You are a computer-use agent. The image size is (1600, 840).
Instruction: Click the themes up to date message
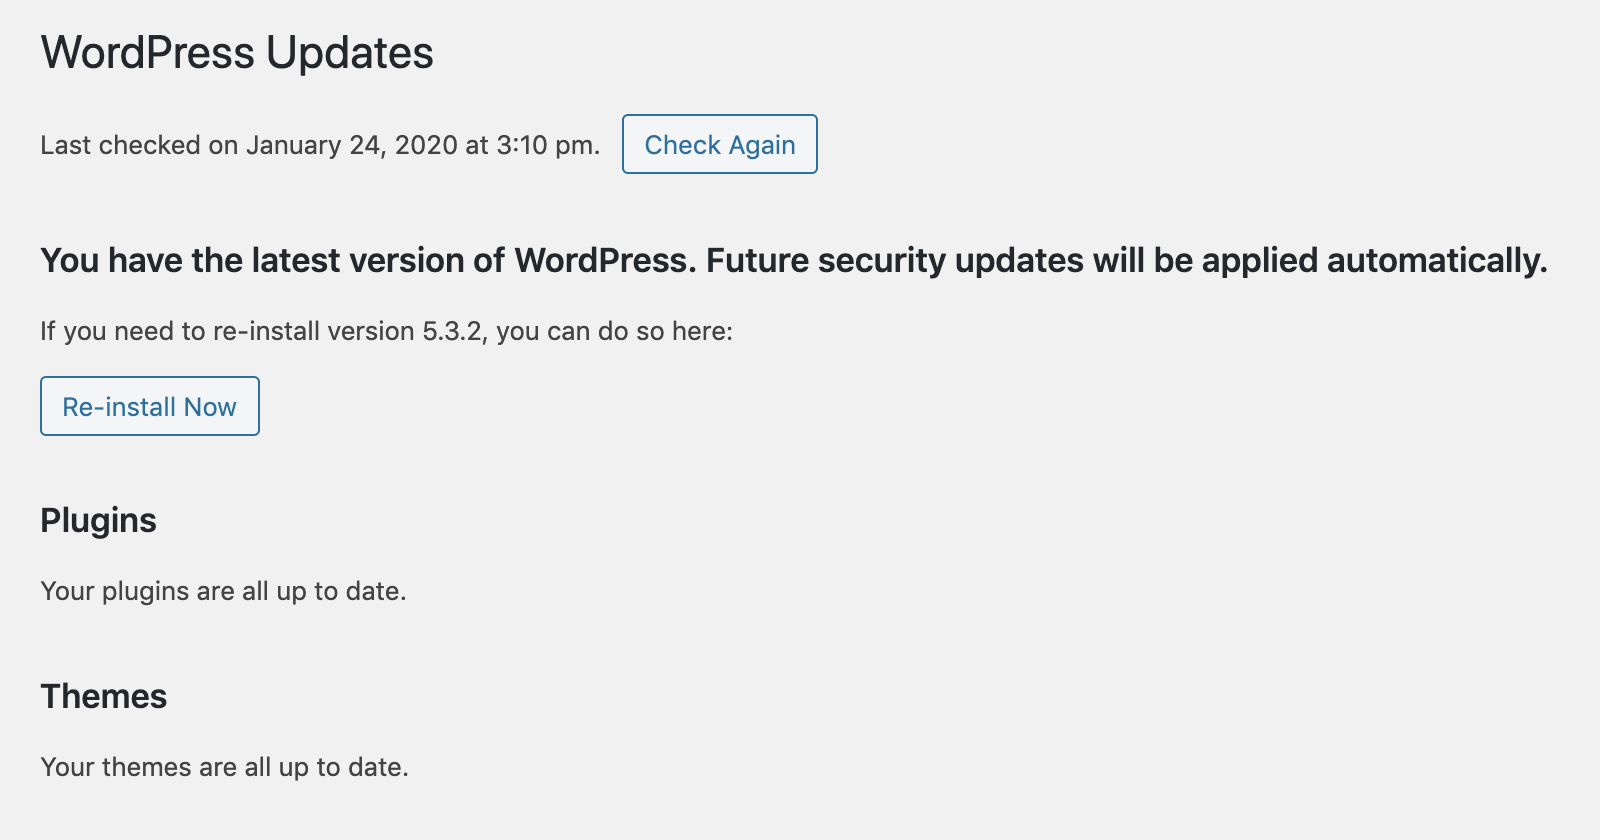coord(225,767)
